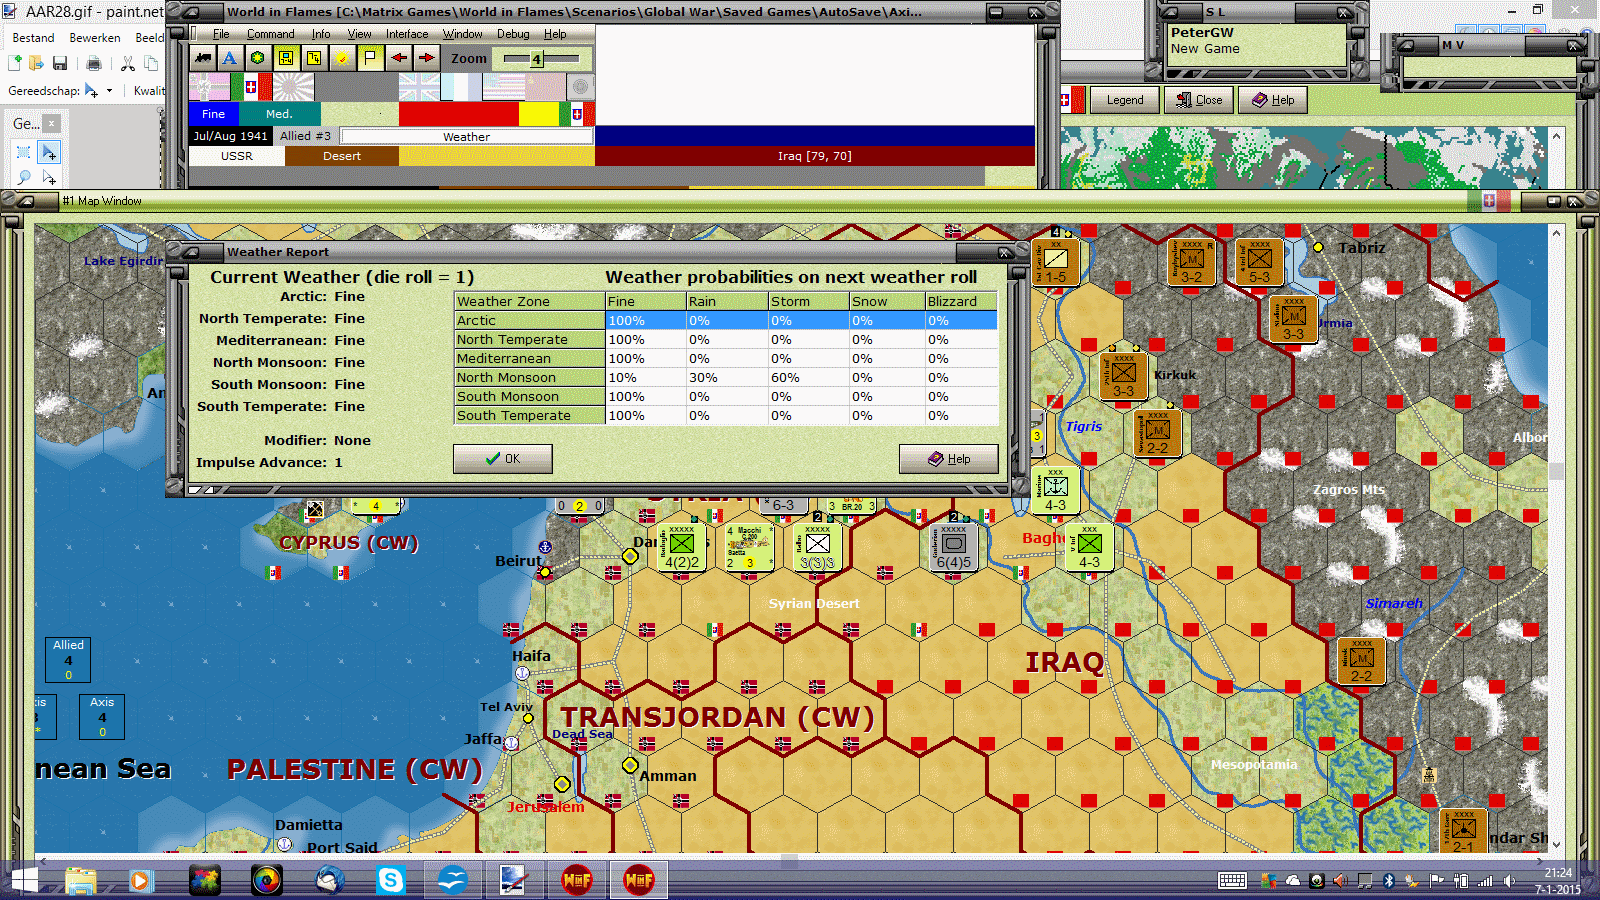Click the French light blue flag

click(x=461, y=87)
